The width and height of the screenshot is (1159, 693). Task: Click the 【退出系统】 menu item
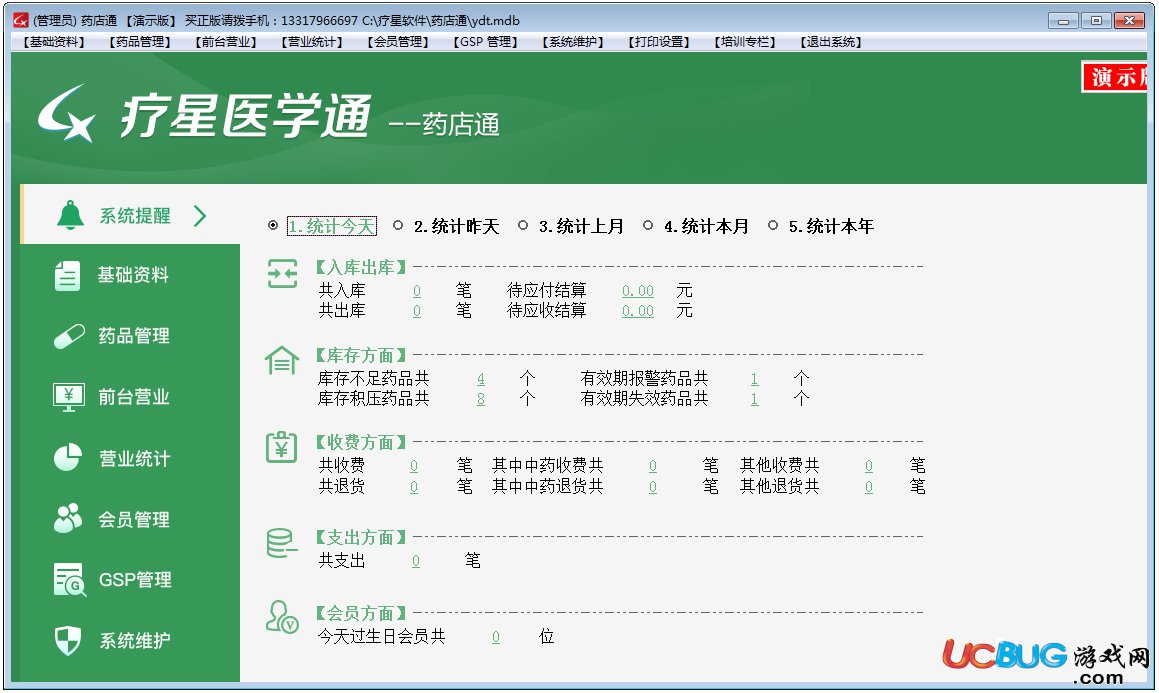point(831,42)
